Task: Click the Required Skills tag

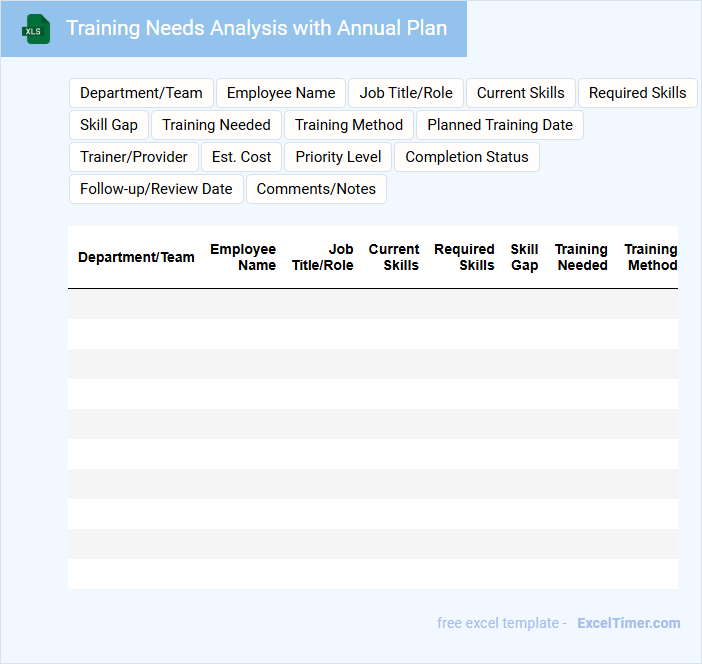Action: click(x=637, y=93)
